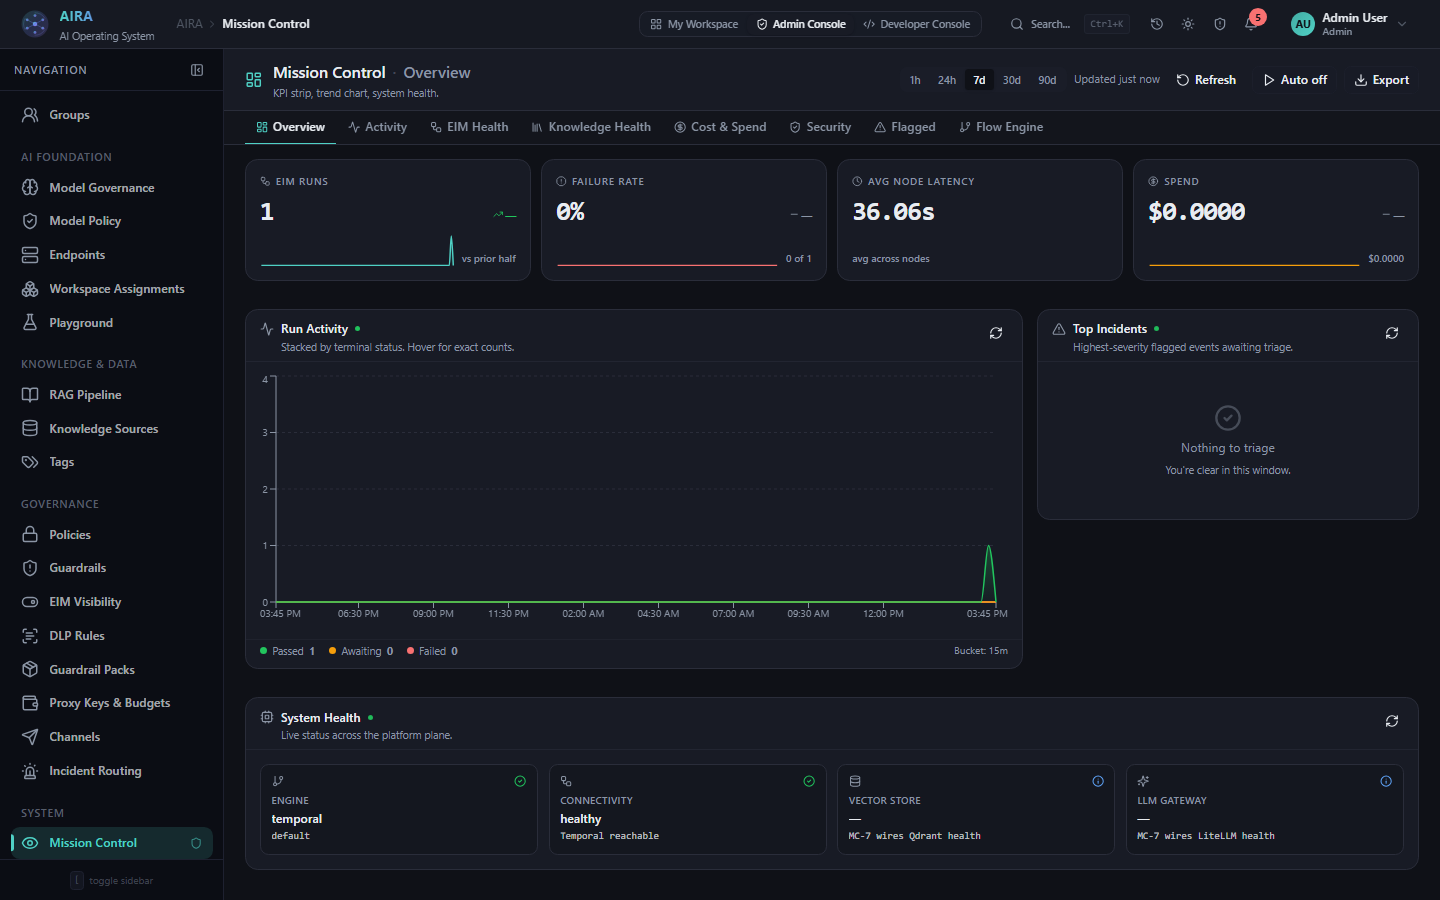
Task: Open the Security tab
Action: (x=820, y=127)
